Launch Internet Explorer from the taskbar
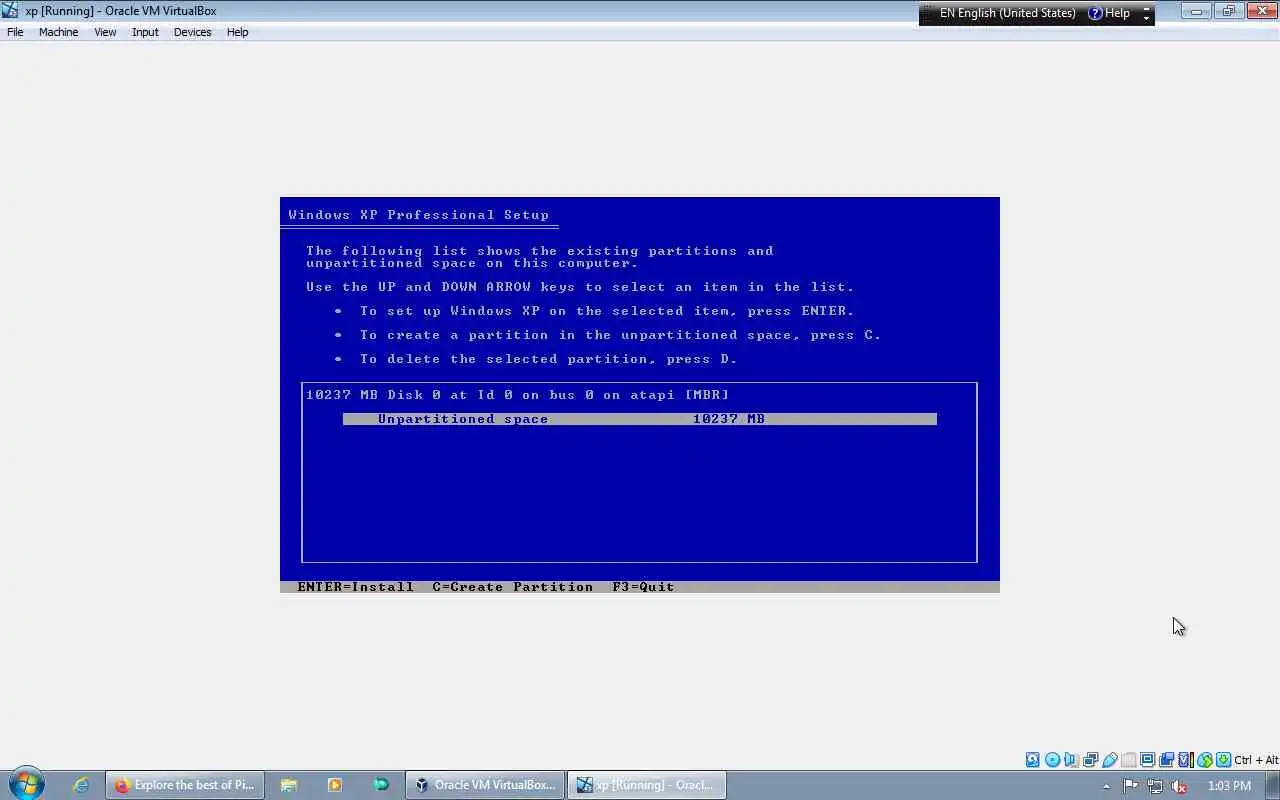Screen dimensions: 1280x800 click(x=81, y=785)
